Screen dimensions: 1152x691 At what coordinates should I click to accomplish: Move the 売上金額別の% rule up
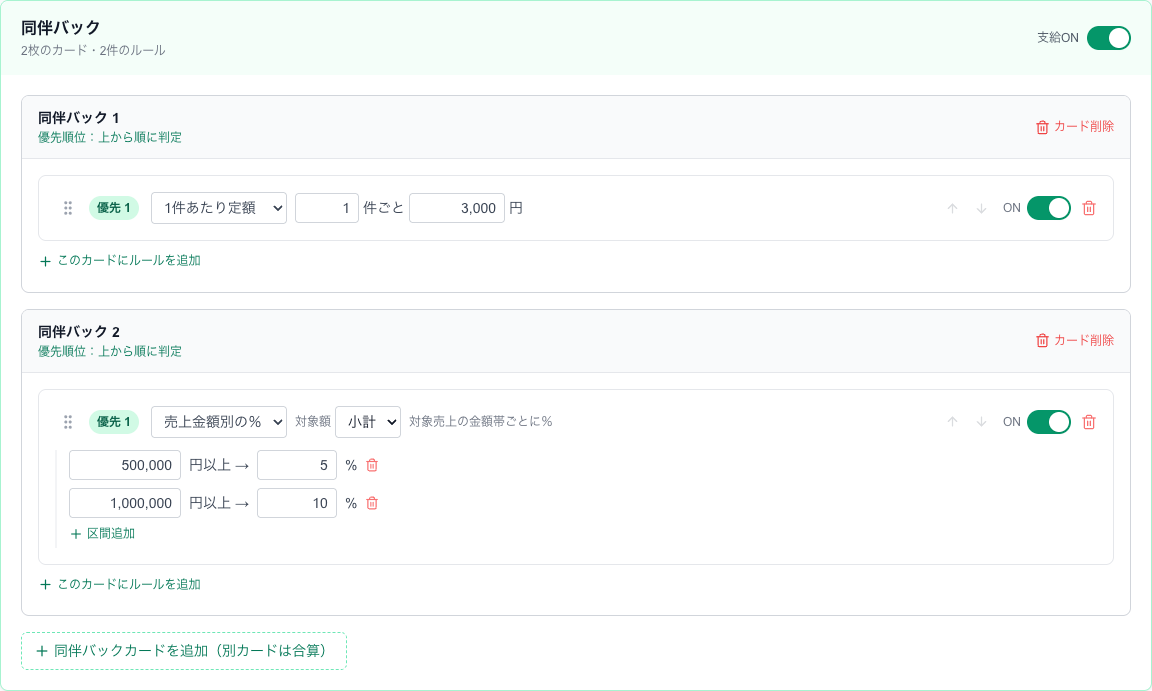(x=952, y=422)
